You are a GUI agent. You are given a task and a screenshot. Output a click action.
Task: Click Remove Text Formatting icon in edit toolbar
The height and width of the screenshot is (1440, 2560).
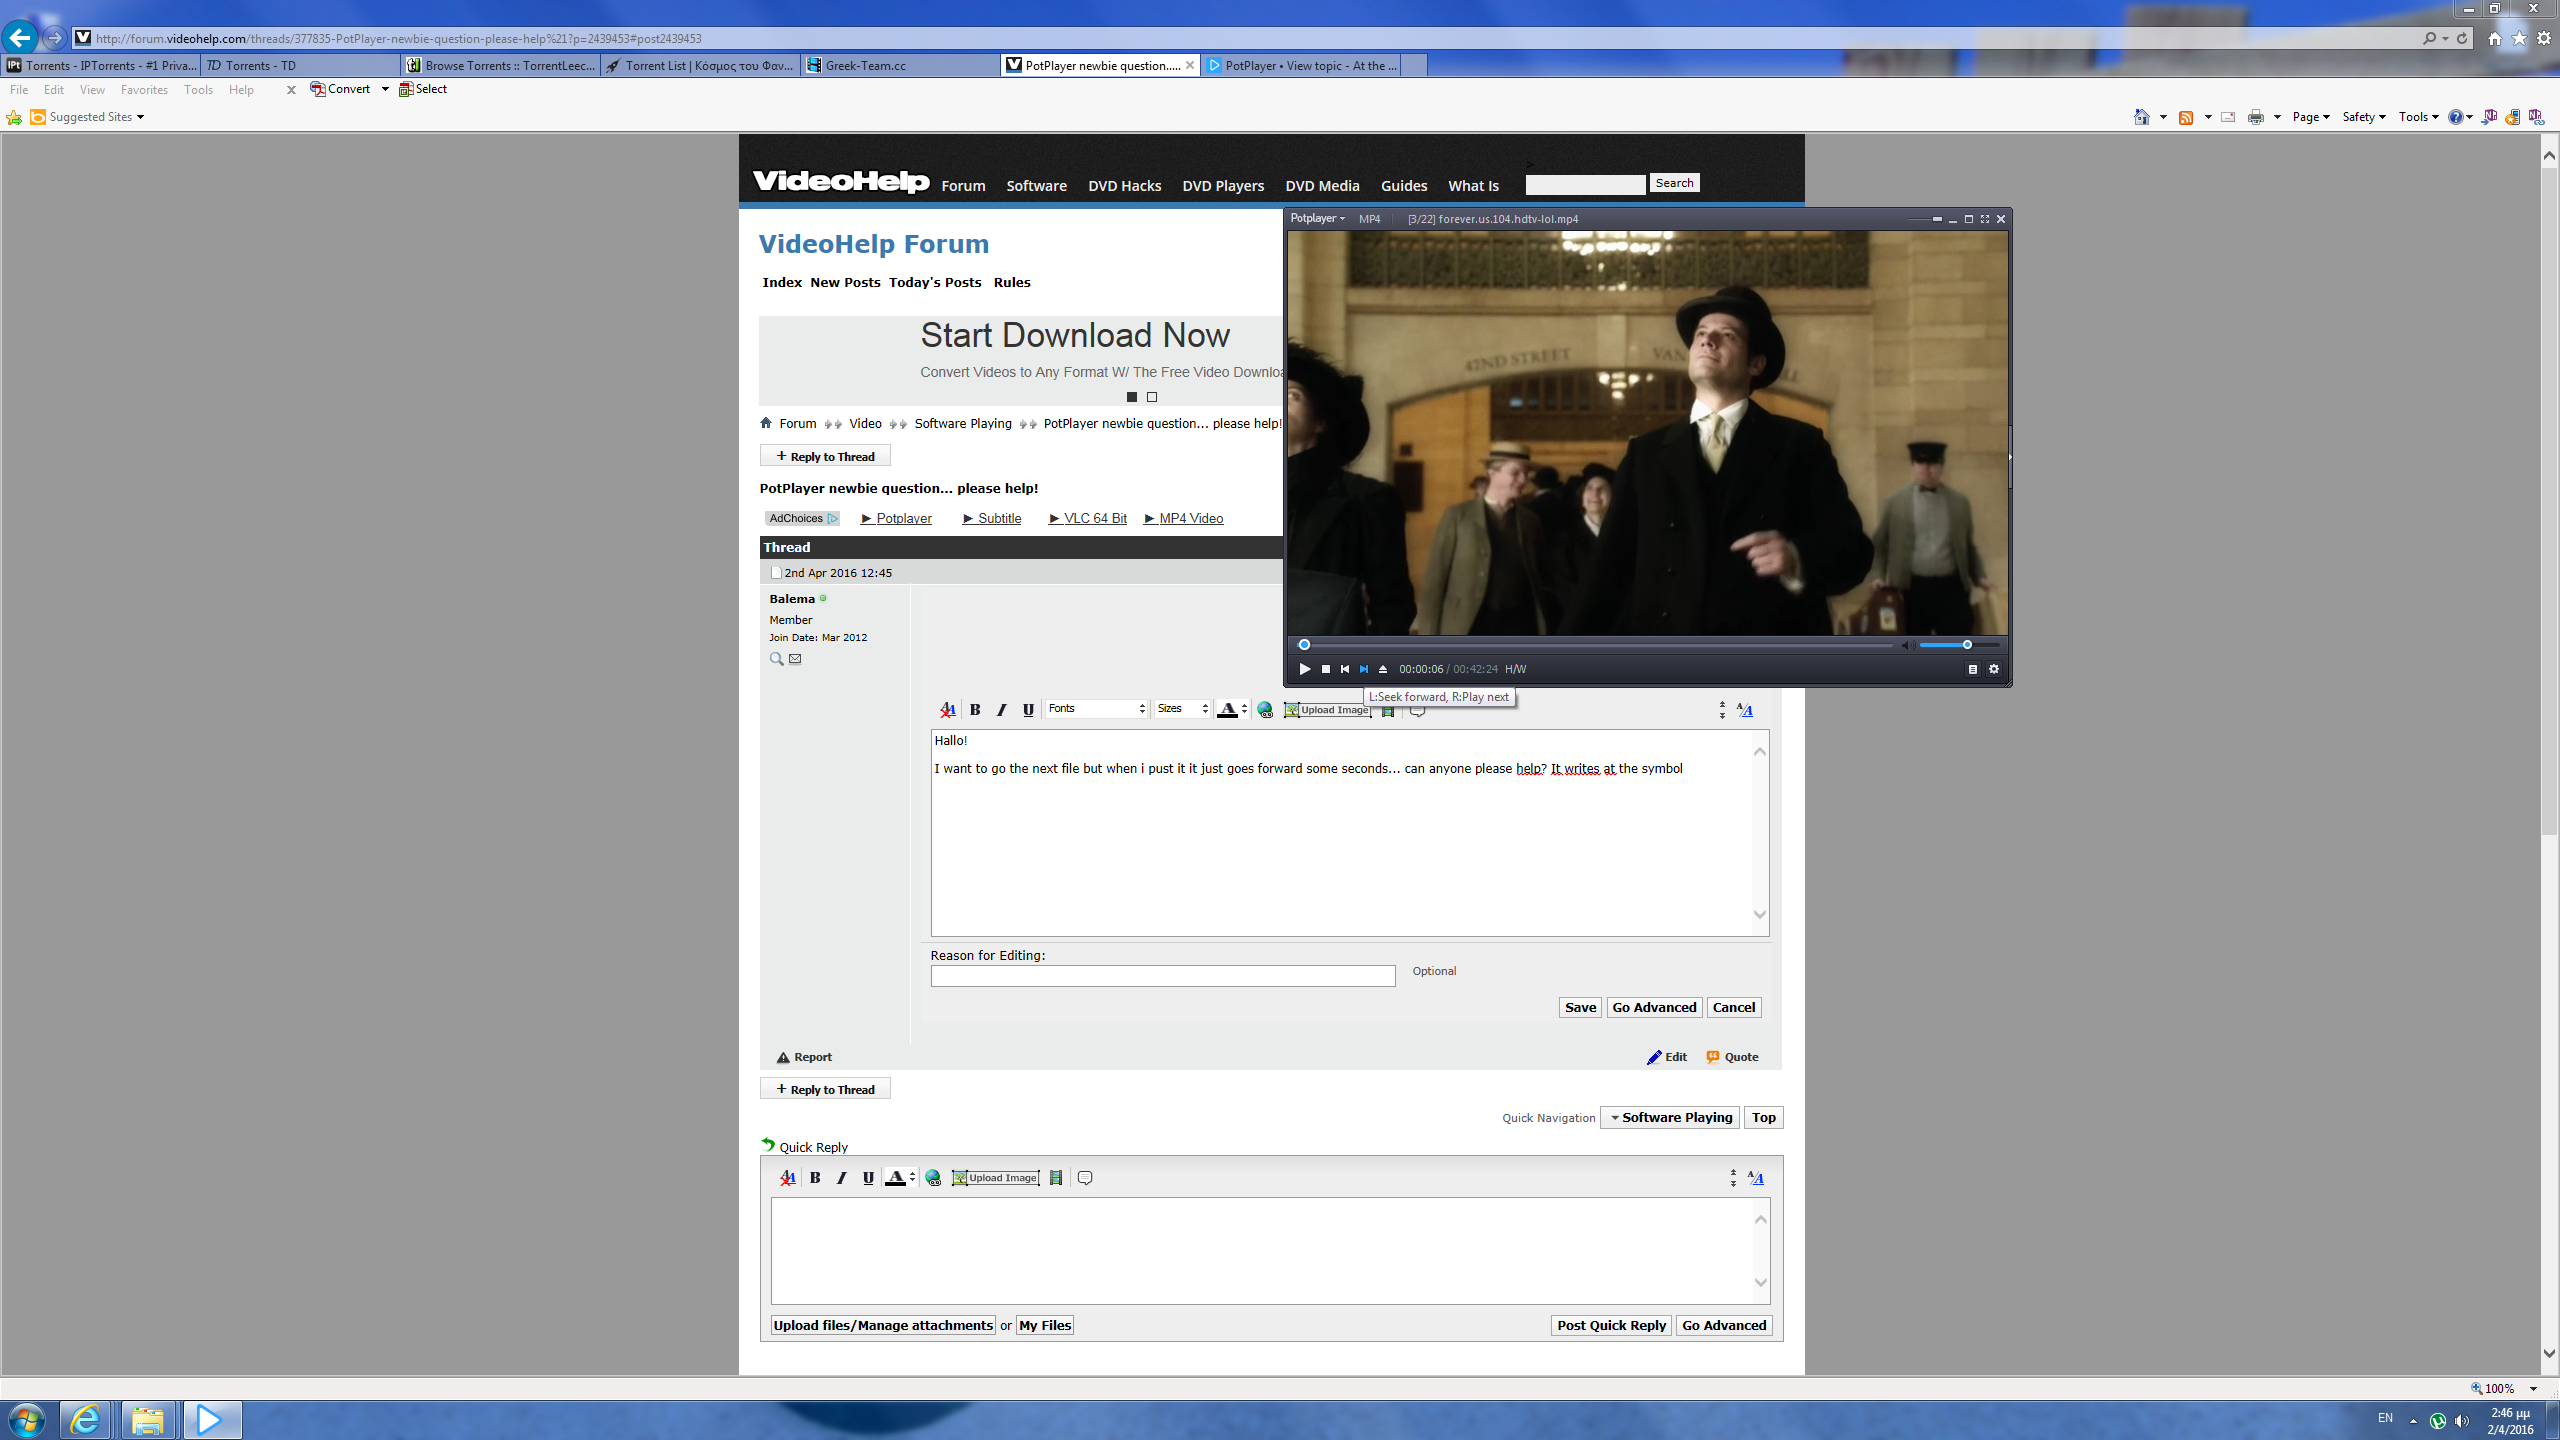(x=948, y=709)
